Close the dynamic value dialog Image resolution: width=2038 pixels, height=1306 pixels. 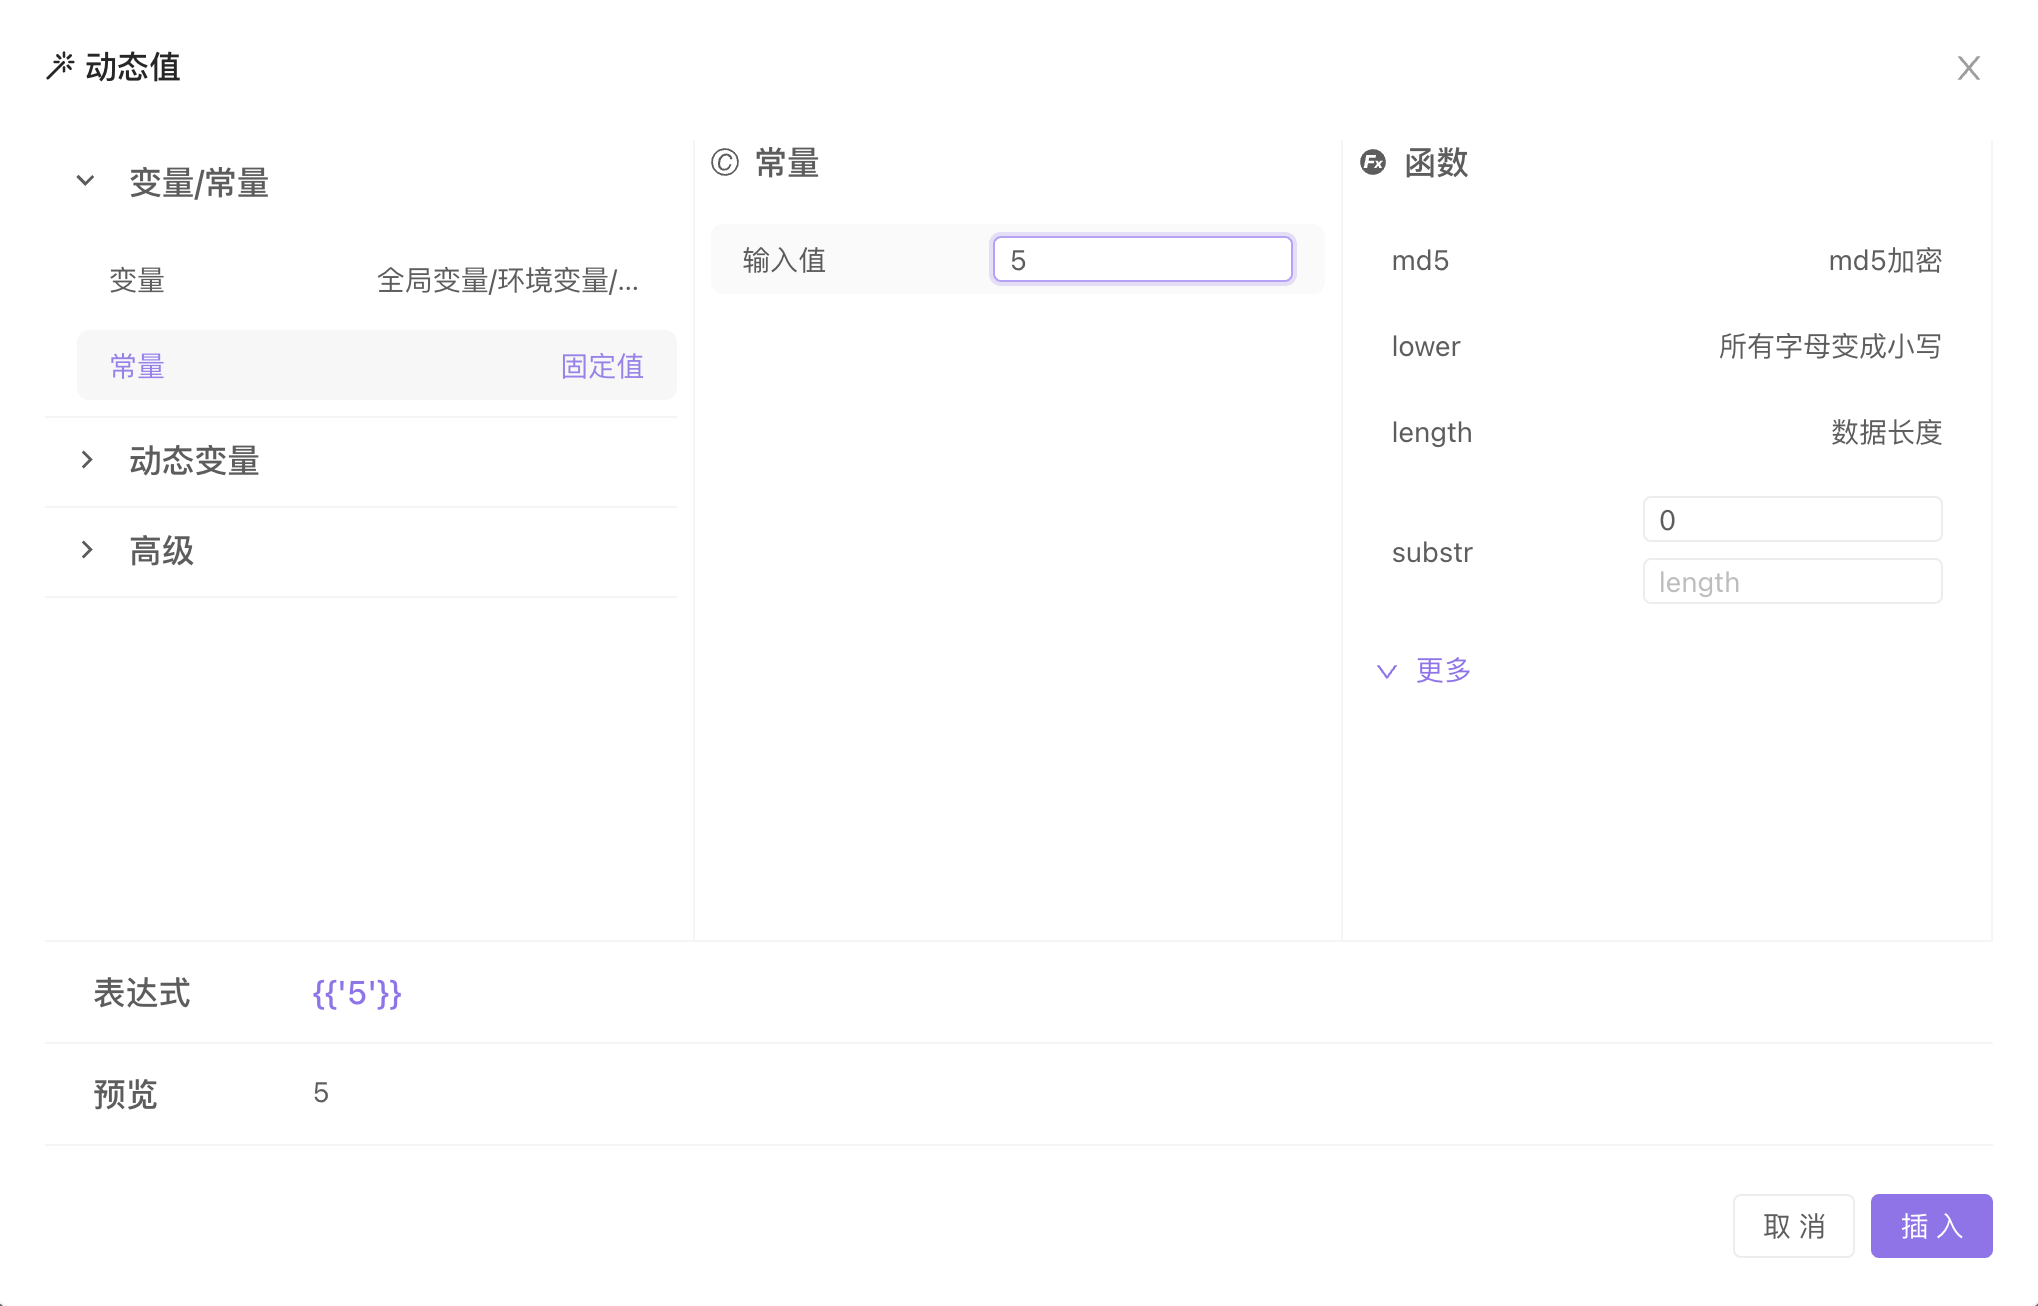(1968, 68)
